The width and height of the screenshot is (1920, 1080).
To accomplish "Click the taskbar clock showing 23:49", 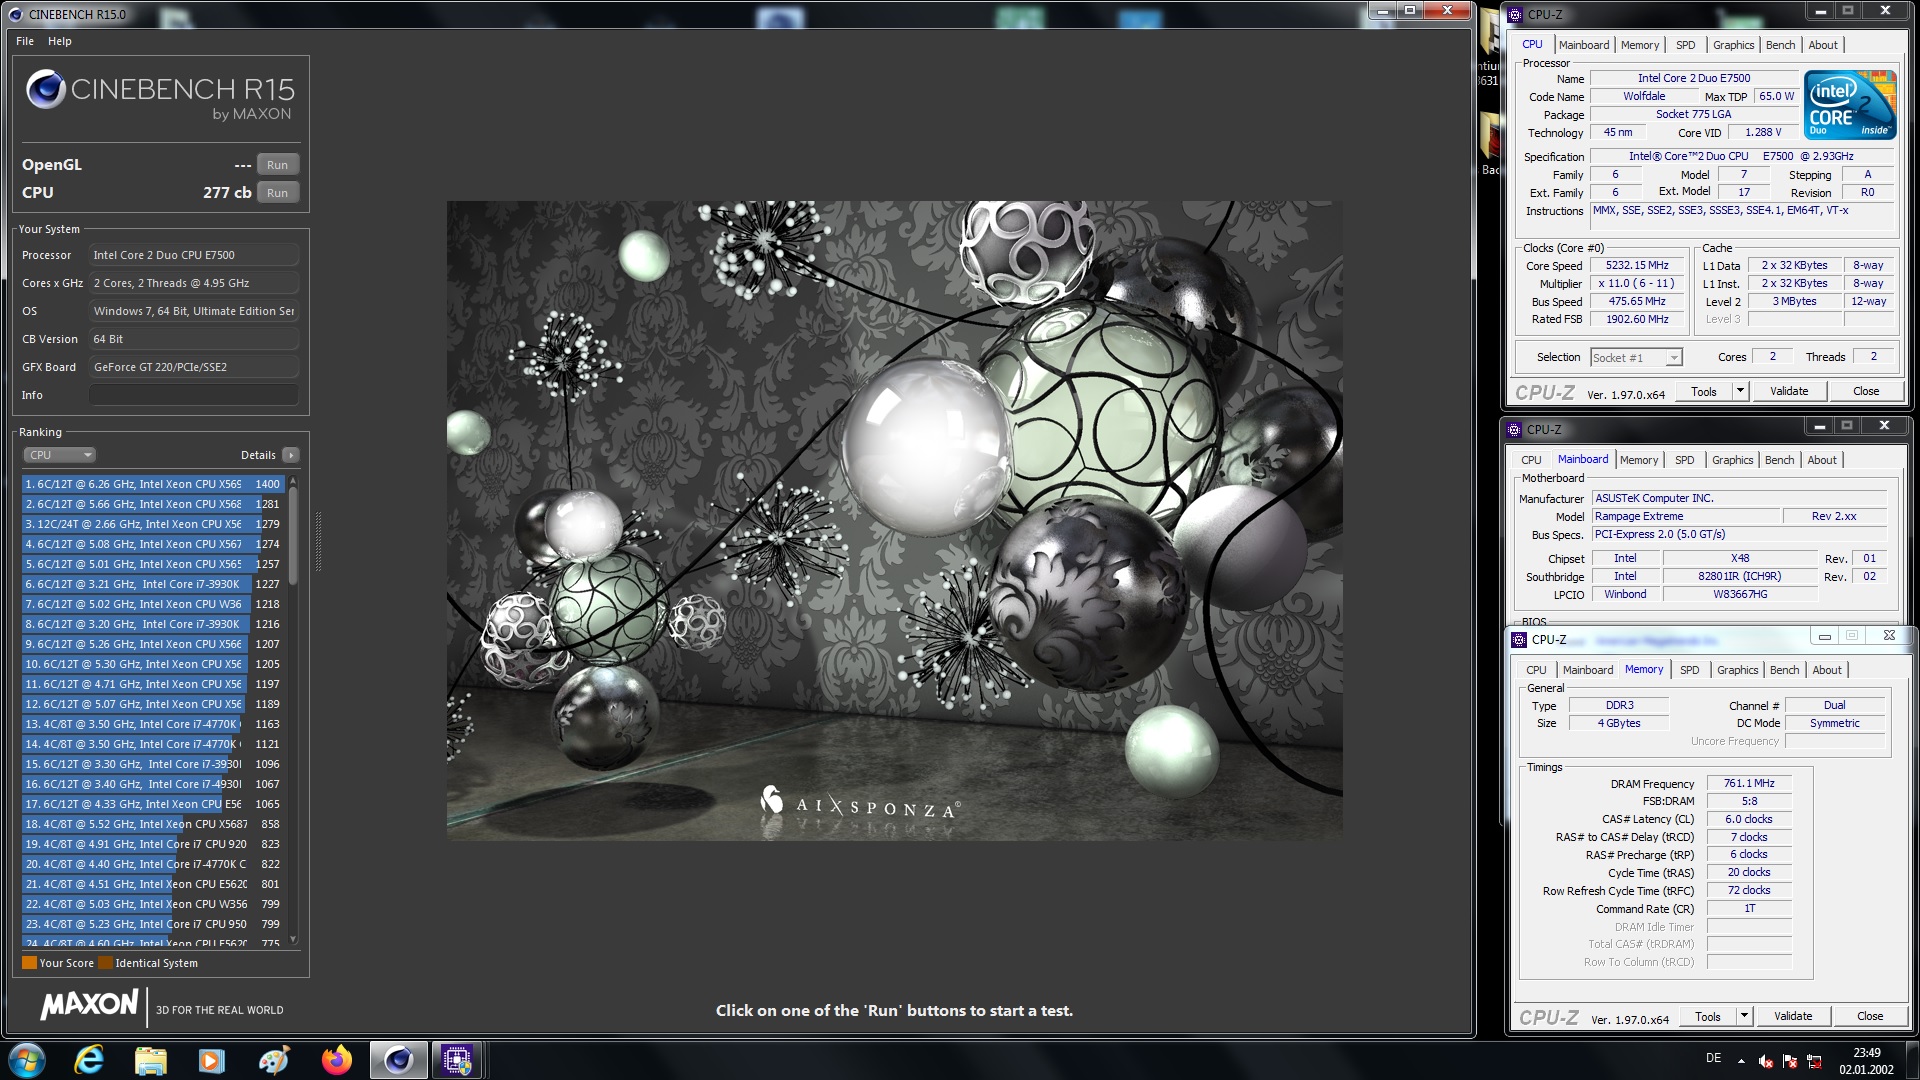I will (1866, 1060).
